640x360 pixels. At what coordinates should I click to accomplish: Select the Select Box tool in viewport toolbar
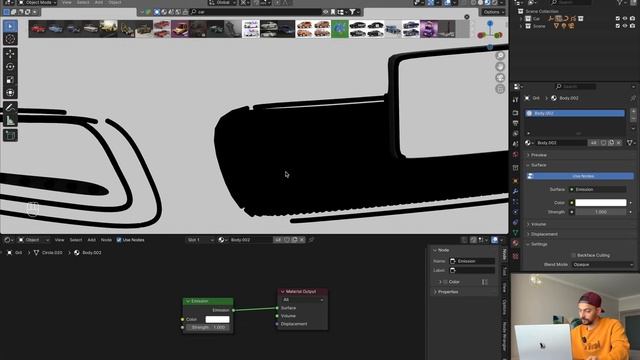tap(10, 27)
